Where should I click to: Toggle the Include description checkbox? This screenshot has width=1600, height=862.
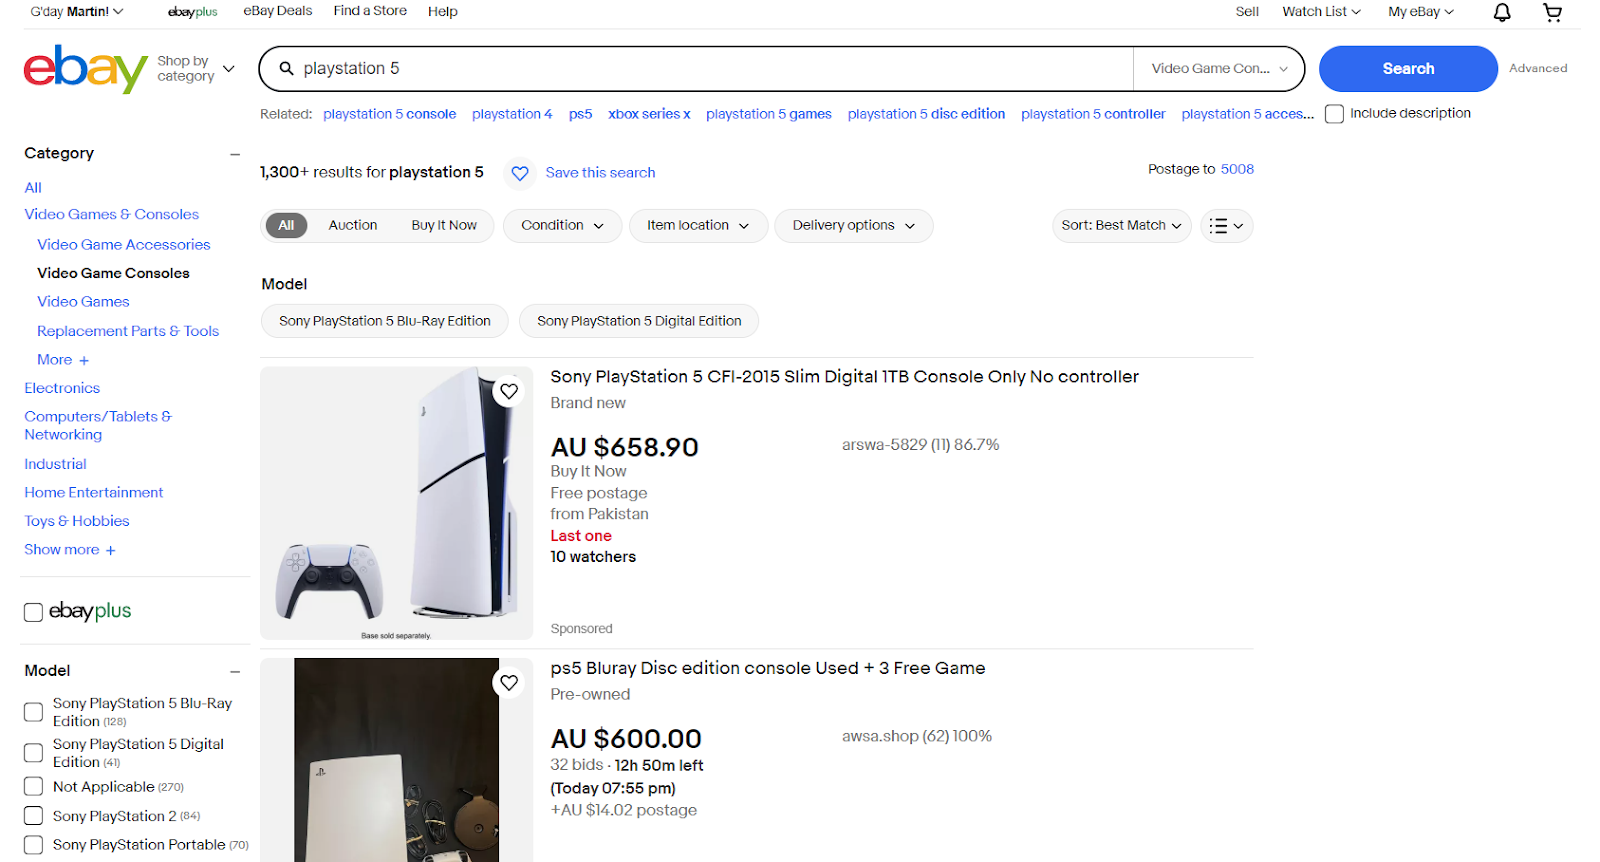click(x=1334, y=114)
